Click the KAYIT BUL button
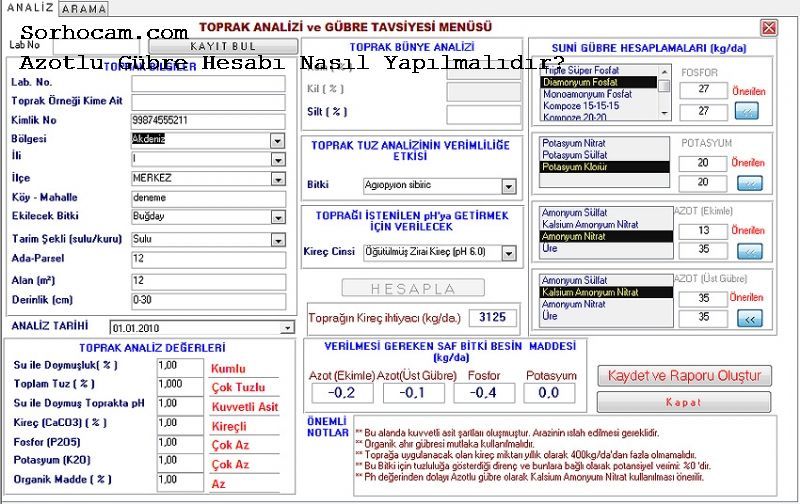 (x=222, y=47)
